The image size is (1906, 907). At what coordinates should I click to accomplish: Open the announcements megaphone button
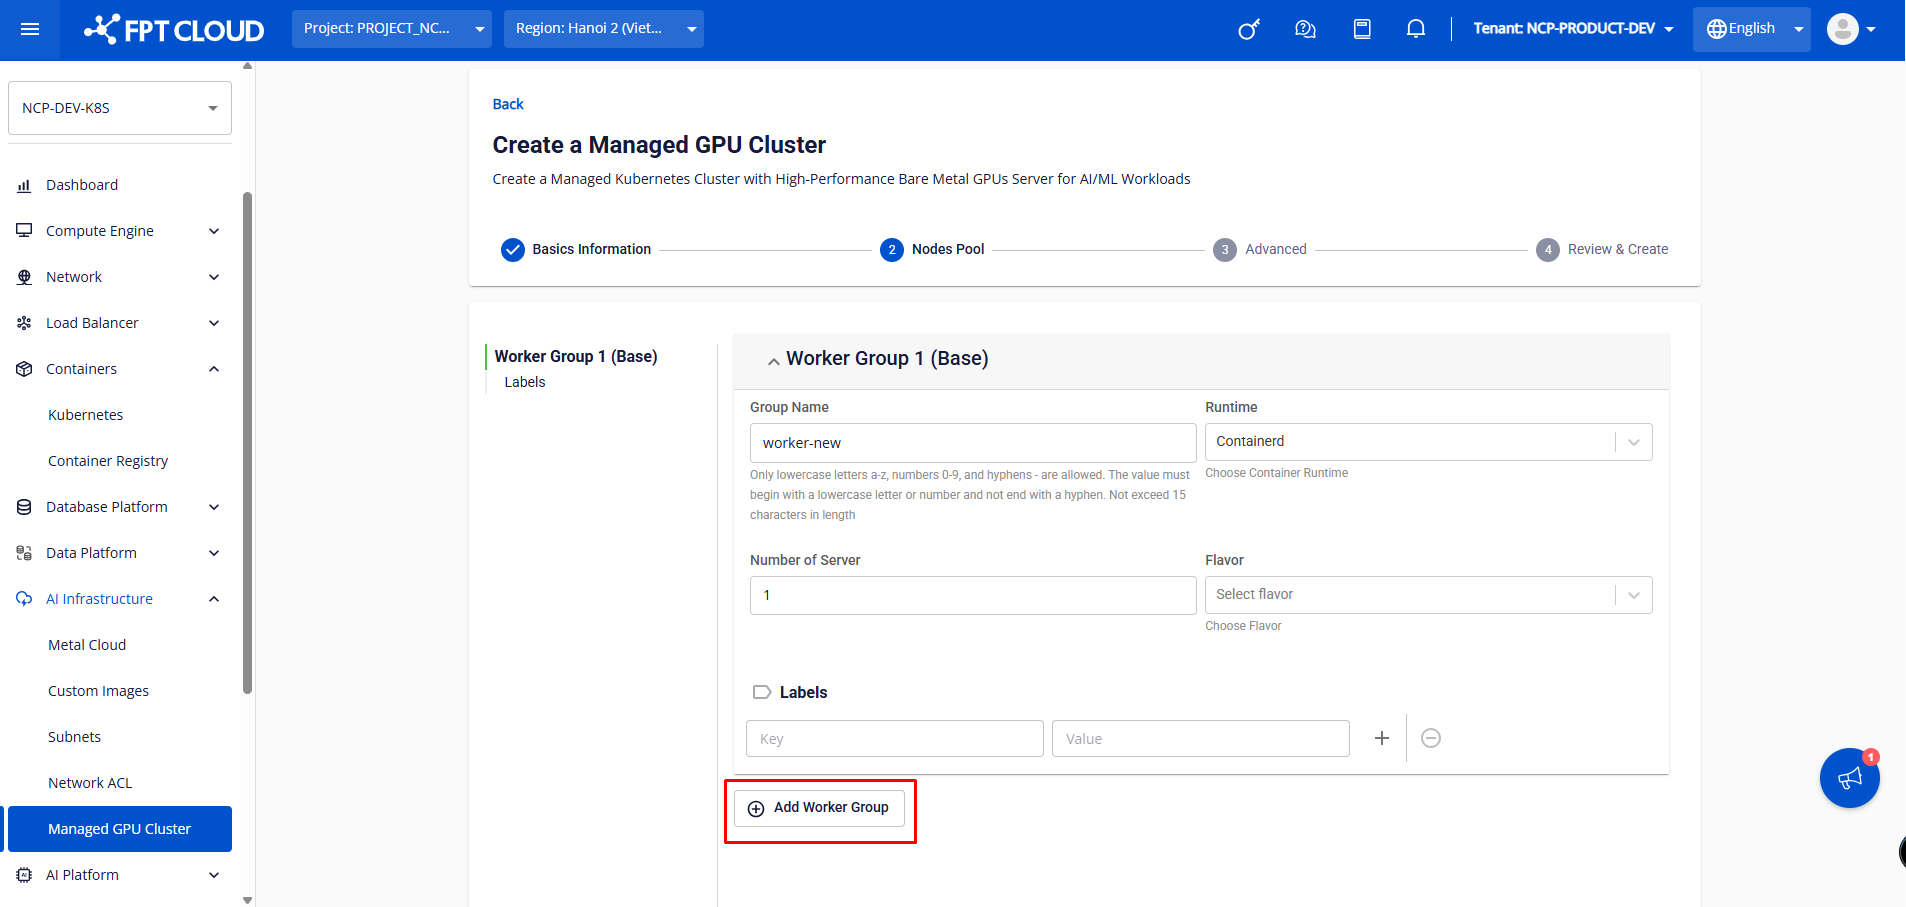1849,778
